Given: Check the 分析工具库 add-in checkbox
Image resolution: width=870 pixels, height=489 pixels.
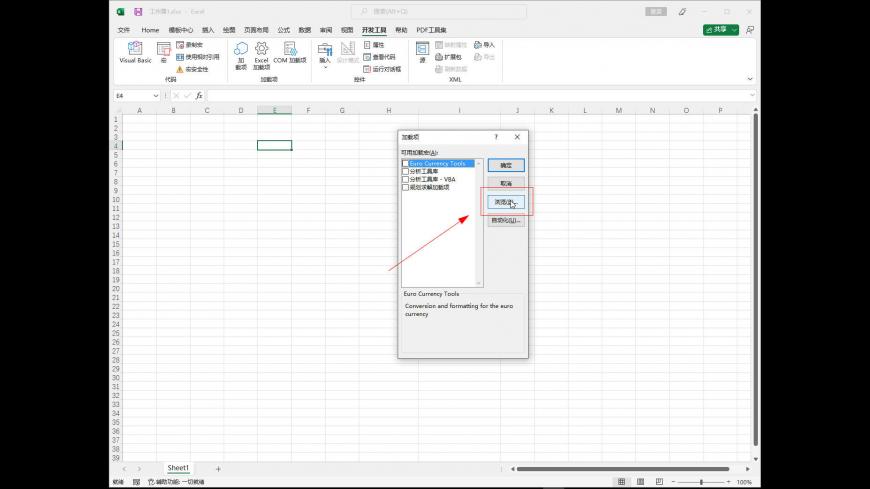Looking at the screenshot, I should point(405,171).
